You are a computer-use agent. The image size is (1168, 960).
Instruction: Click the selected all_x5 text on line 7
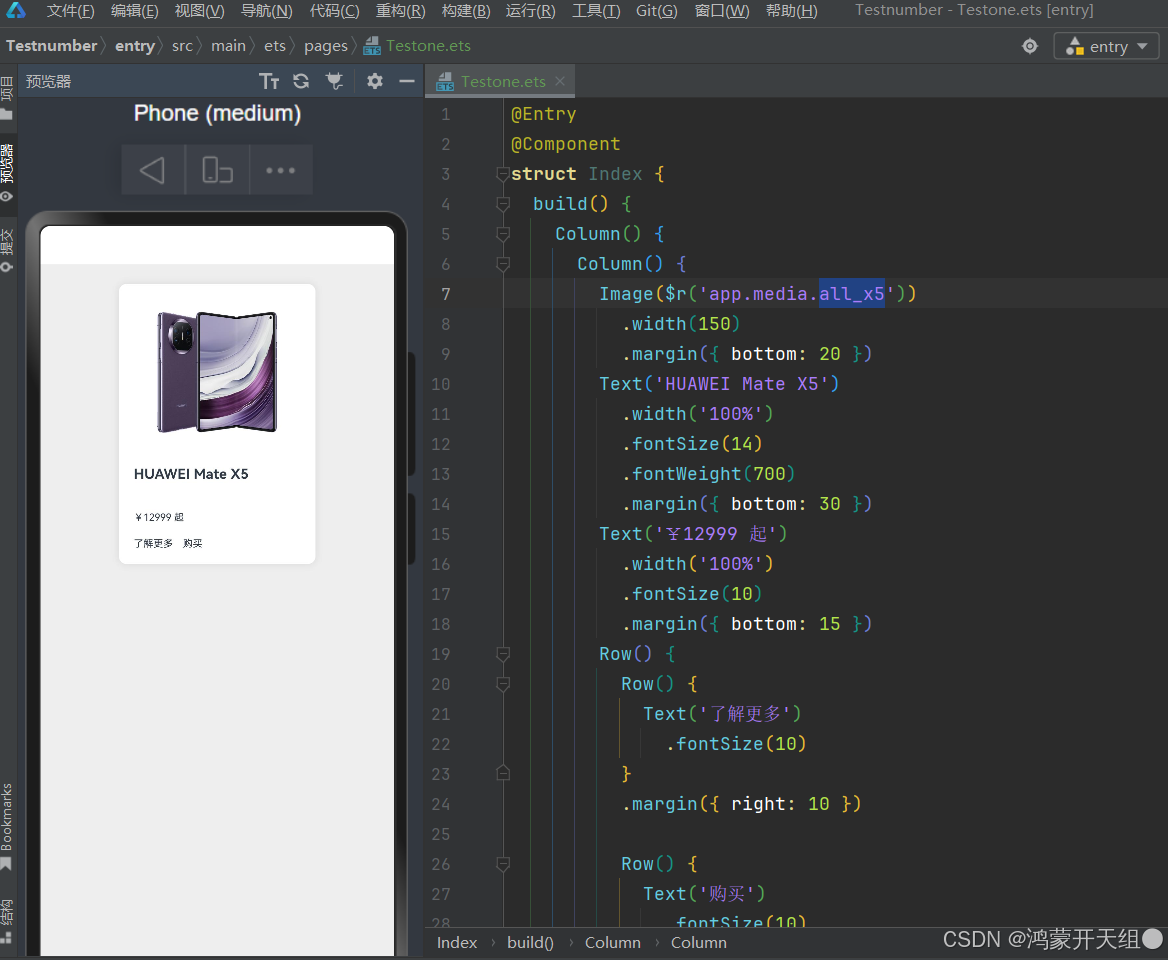(851, 294)
